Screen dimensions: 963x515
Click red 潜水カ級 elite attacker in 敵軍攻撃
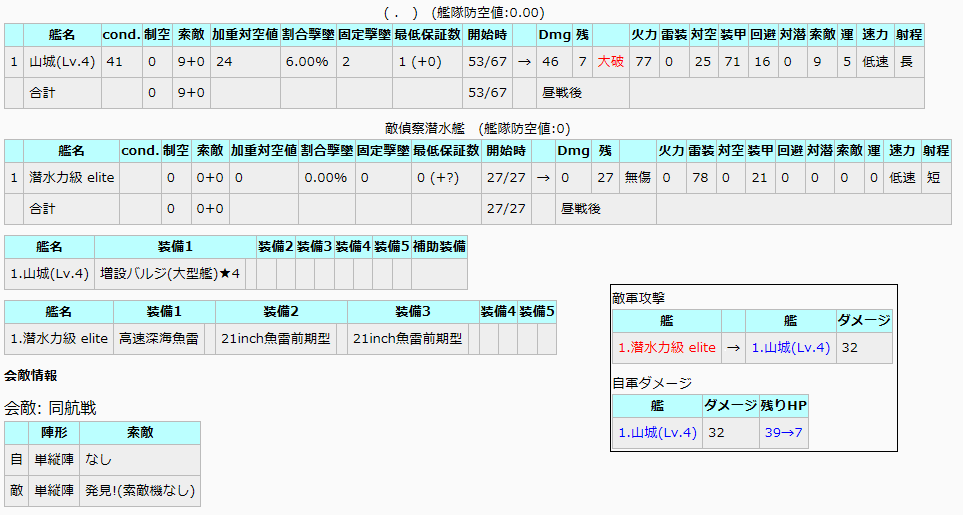[x=667, y=348]
